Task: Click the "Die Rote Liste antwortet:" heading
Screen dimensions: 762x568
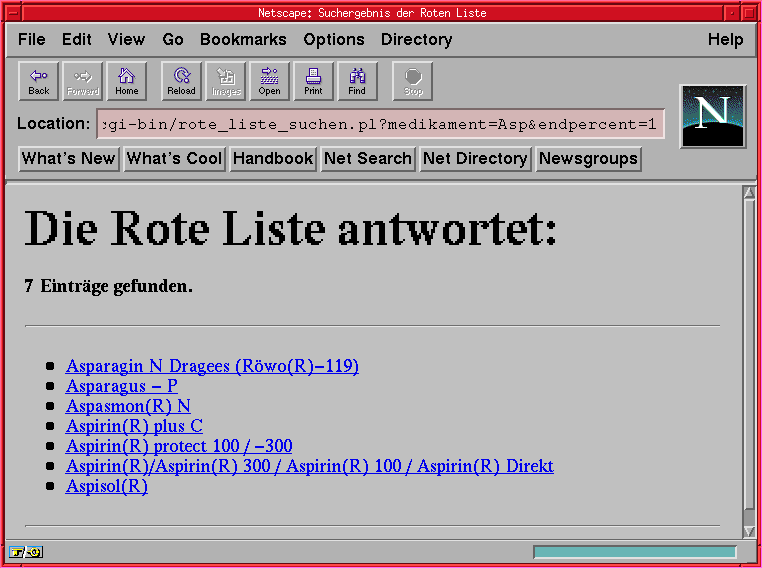Action: tap(291, 228)
